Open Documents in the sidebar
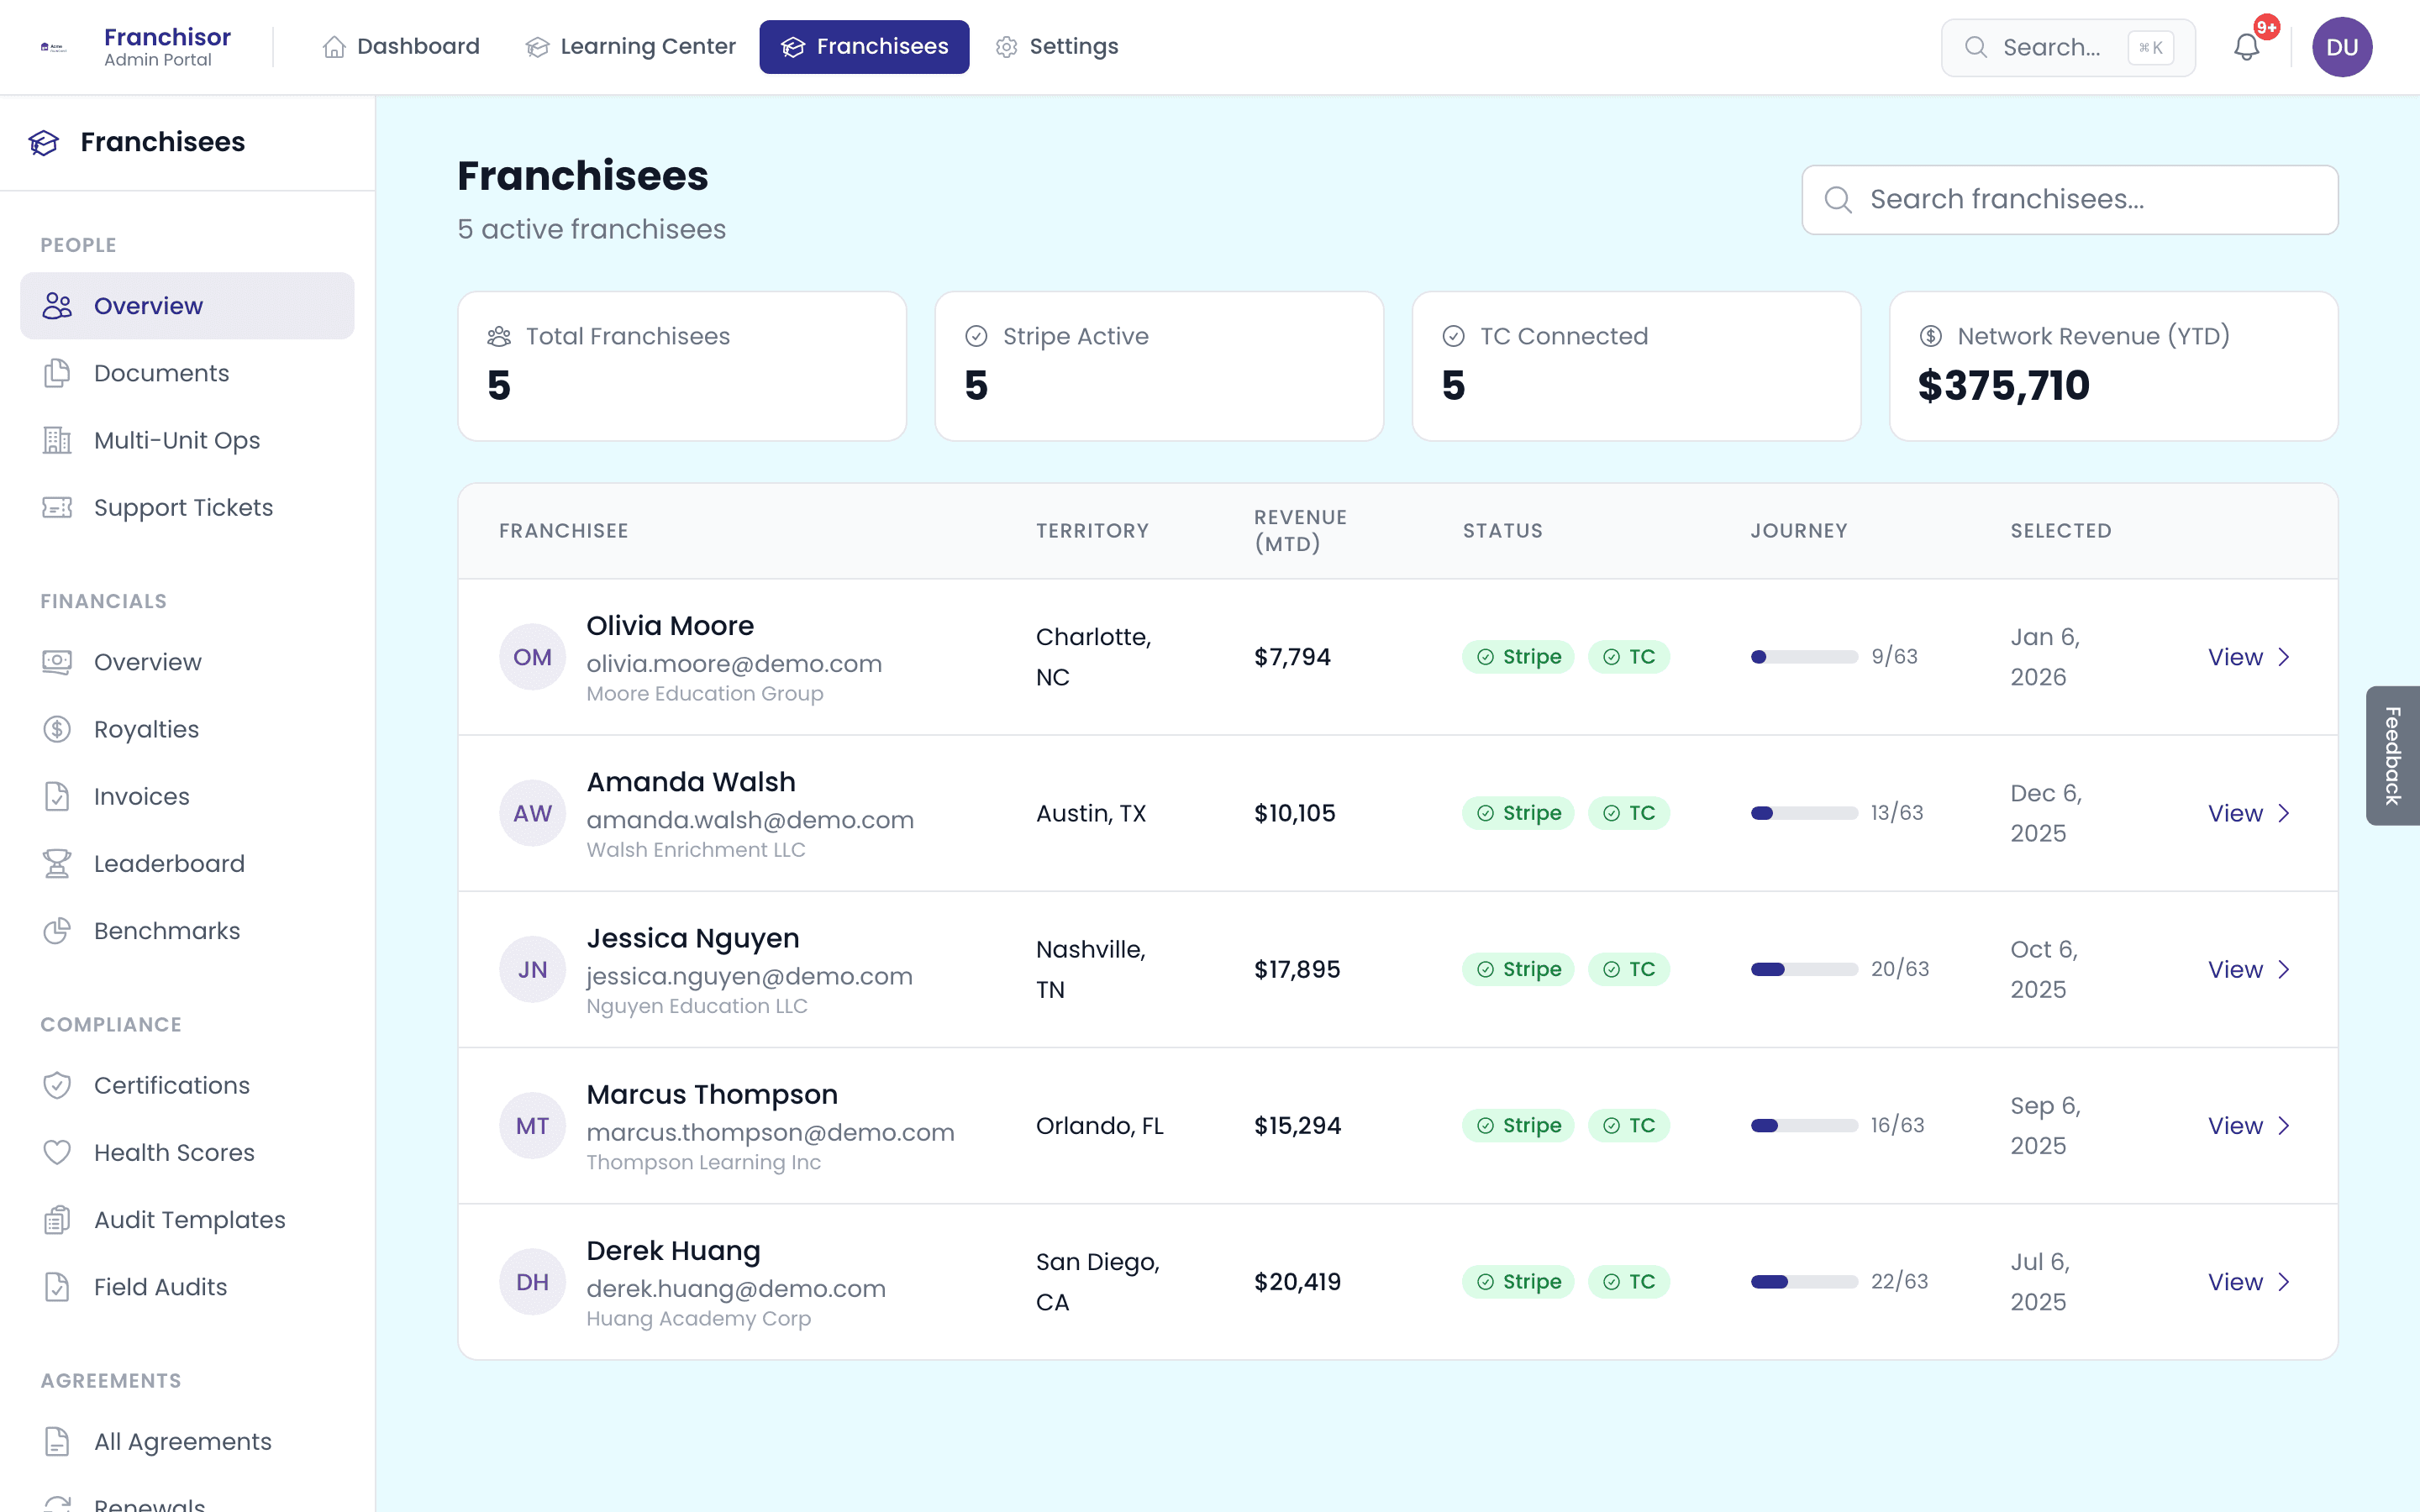The width and height of the screenshot is (2420, 1512). point(187,373)
